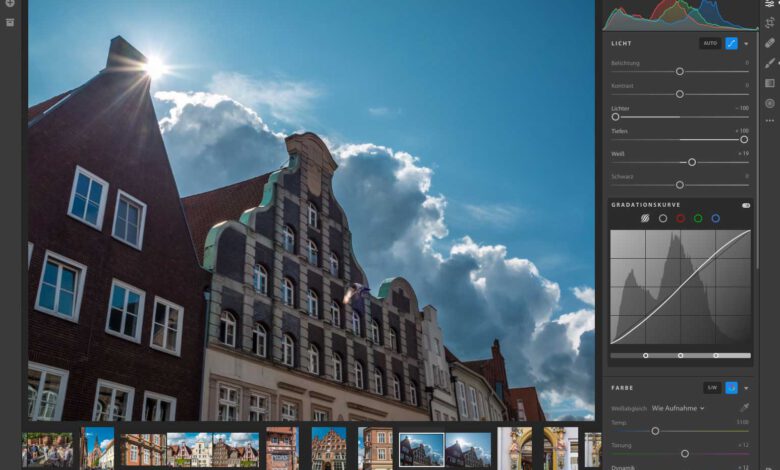Click on the tone curve graph
Screen dimensions: 780x470
[681, 287]
